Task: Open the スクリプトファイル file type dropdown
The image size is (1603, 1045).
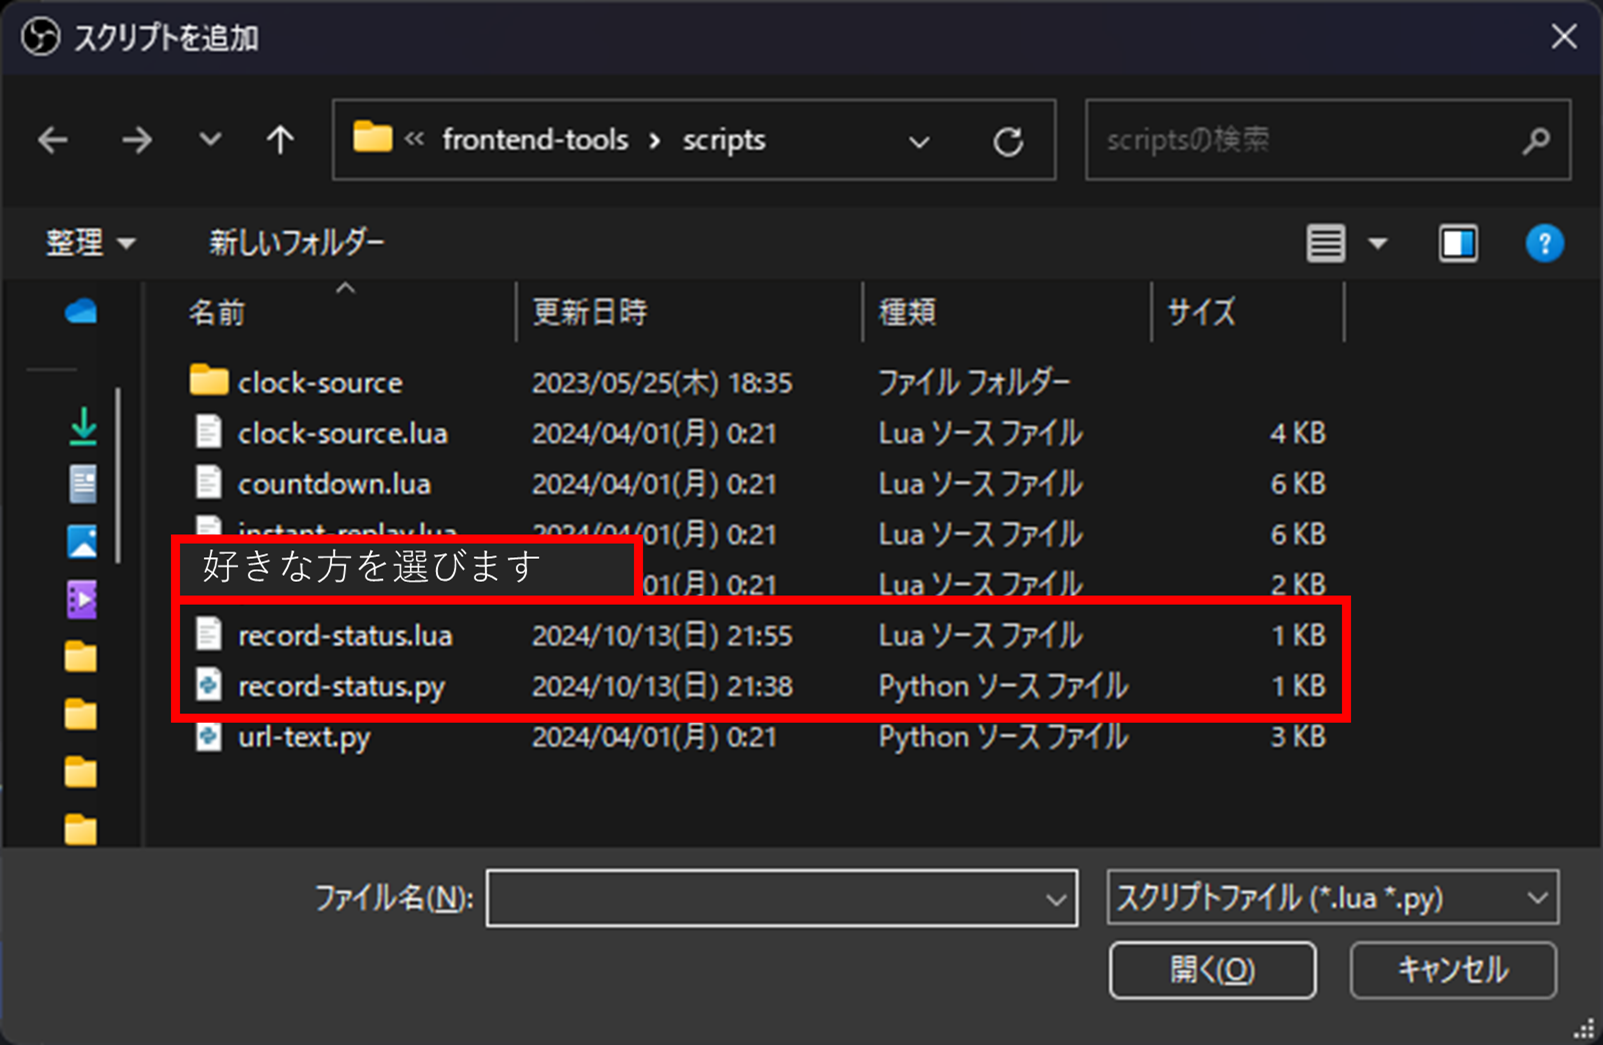Action: point(1332,898)
